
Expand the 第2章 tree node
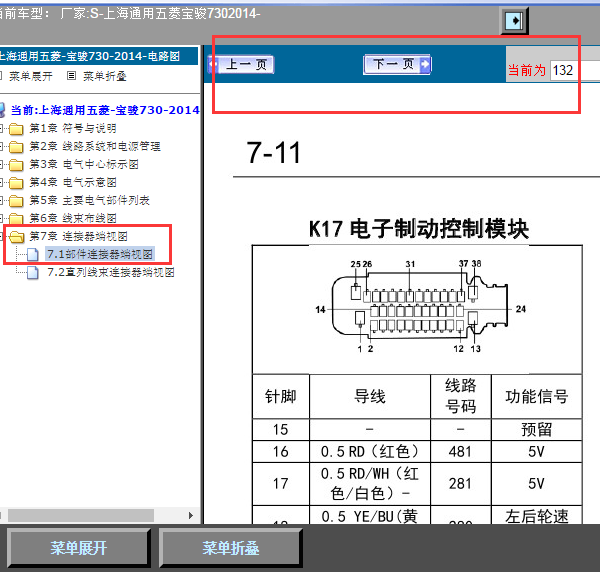click(1, 147)
